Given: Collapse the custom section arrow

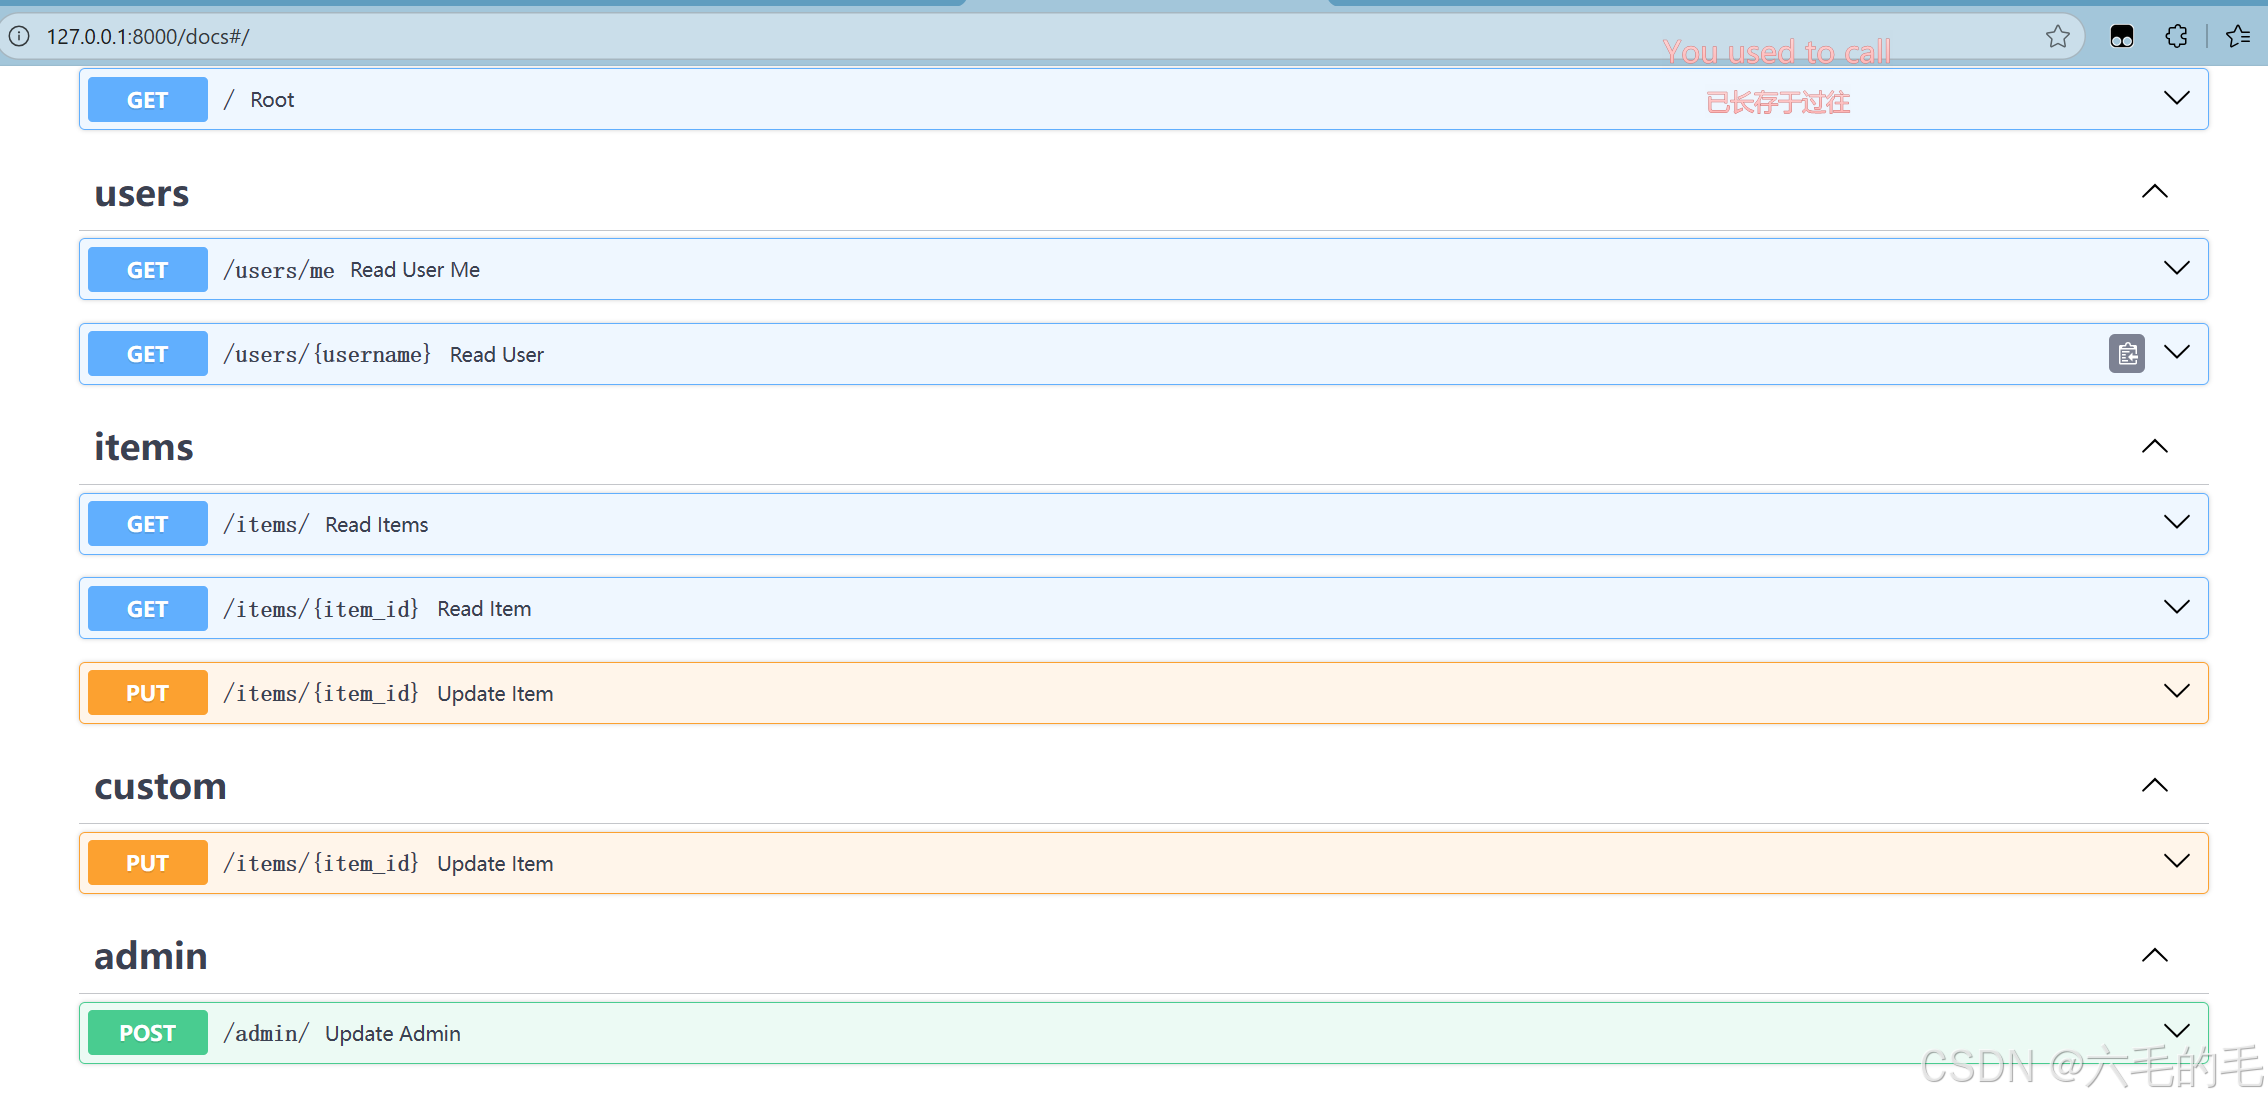Looking at the screenshot, I should [x=2155, y=785].
